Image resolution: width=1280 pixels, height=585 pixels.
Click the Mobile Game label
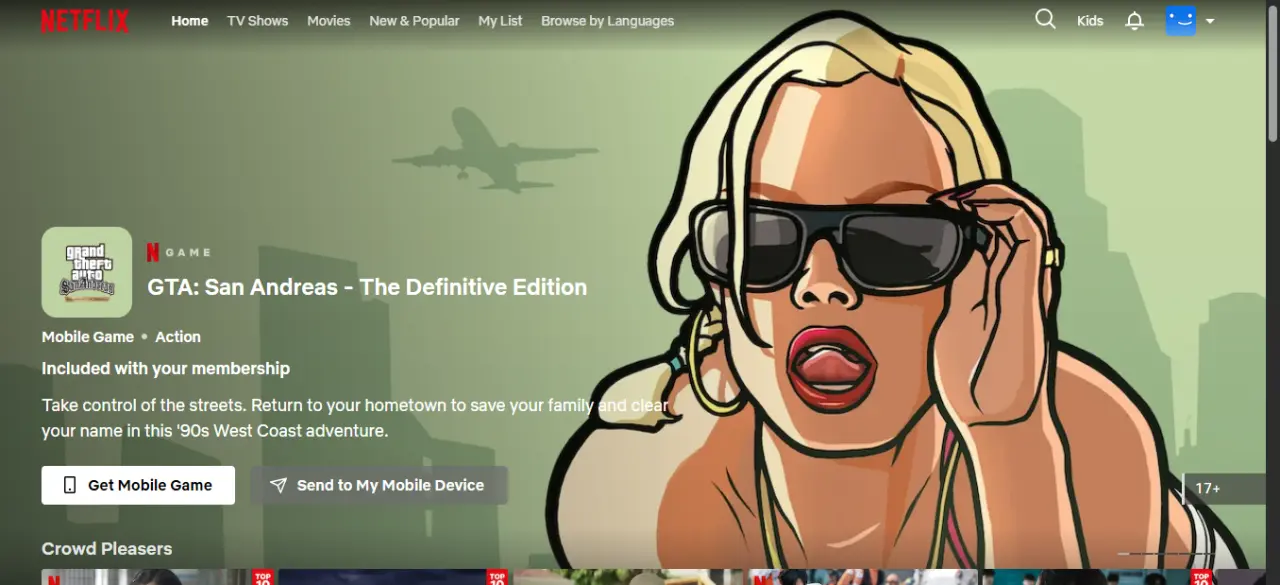(88, 337)
